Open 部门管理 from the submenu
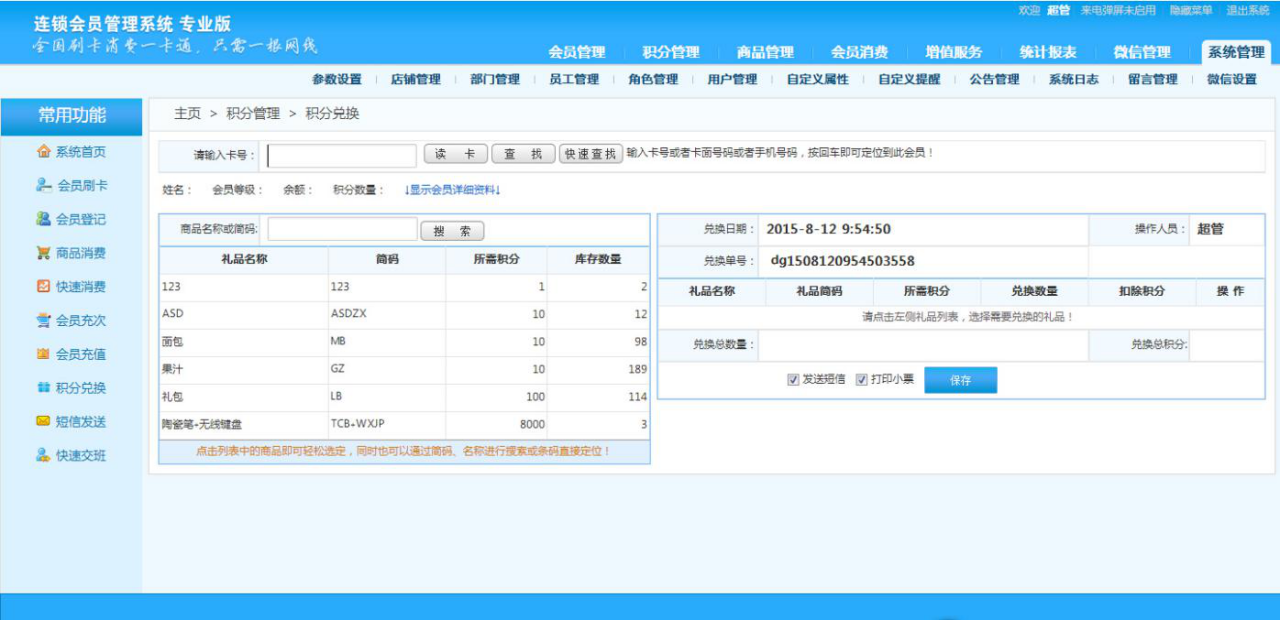Viewport: 1280px width, 620px height. 495,80
